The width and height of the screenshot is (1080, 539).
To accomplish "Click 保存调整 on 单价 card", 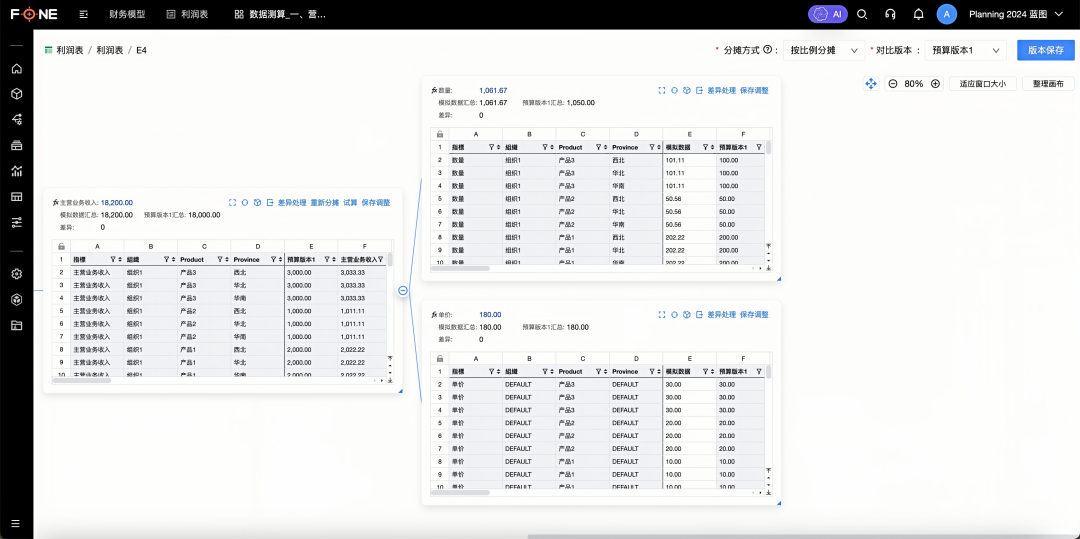I will point(754,315).
